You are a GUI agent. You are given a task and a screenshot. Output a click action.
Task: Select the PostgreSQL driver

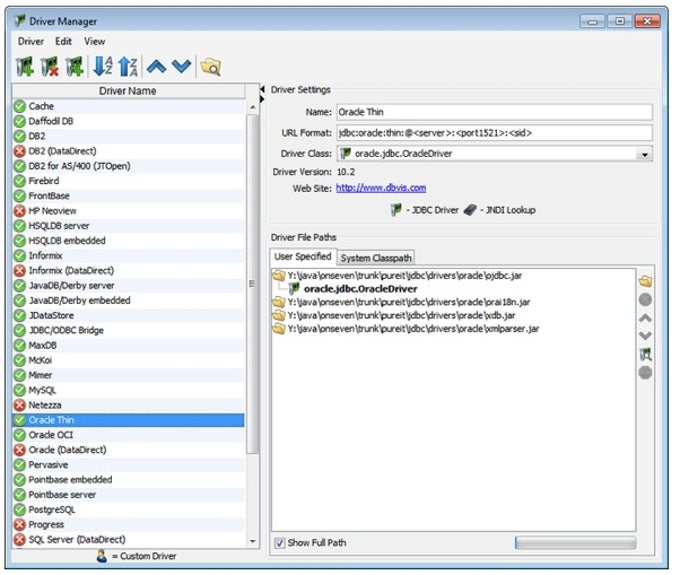(x=128, y=510)
